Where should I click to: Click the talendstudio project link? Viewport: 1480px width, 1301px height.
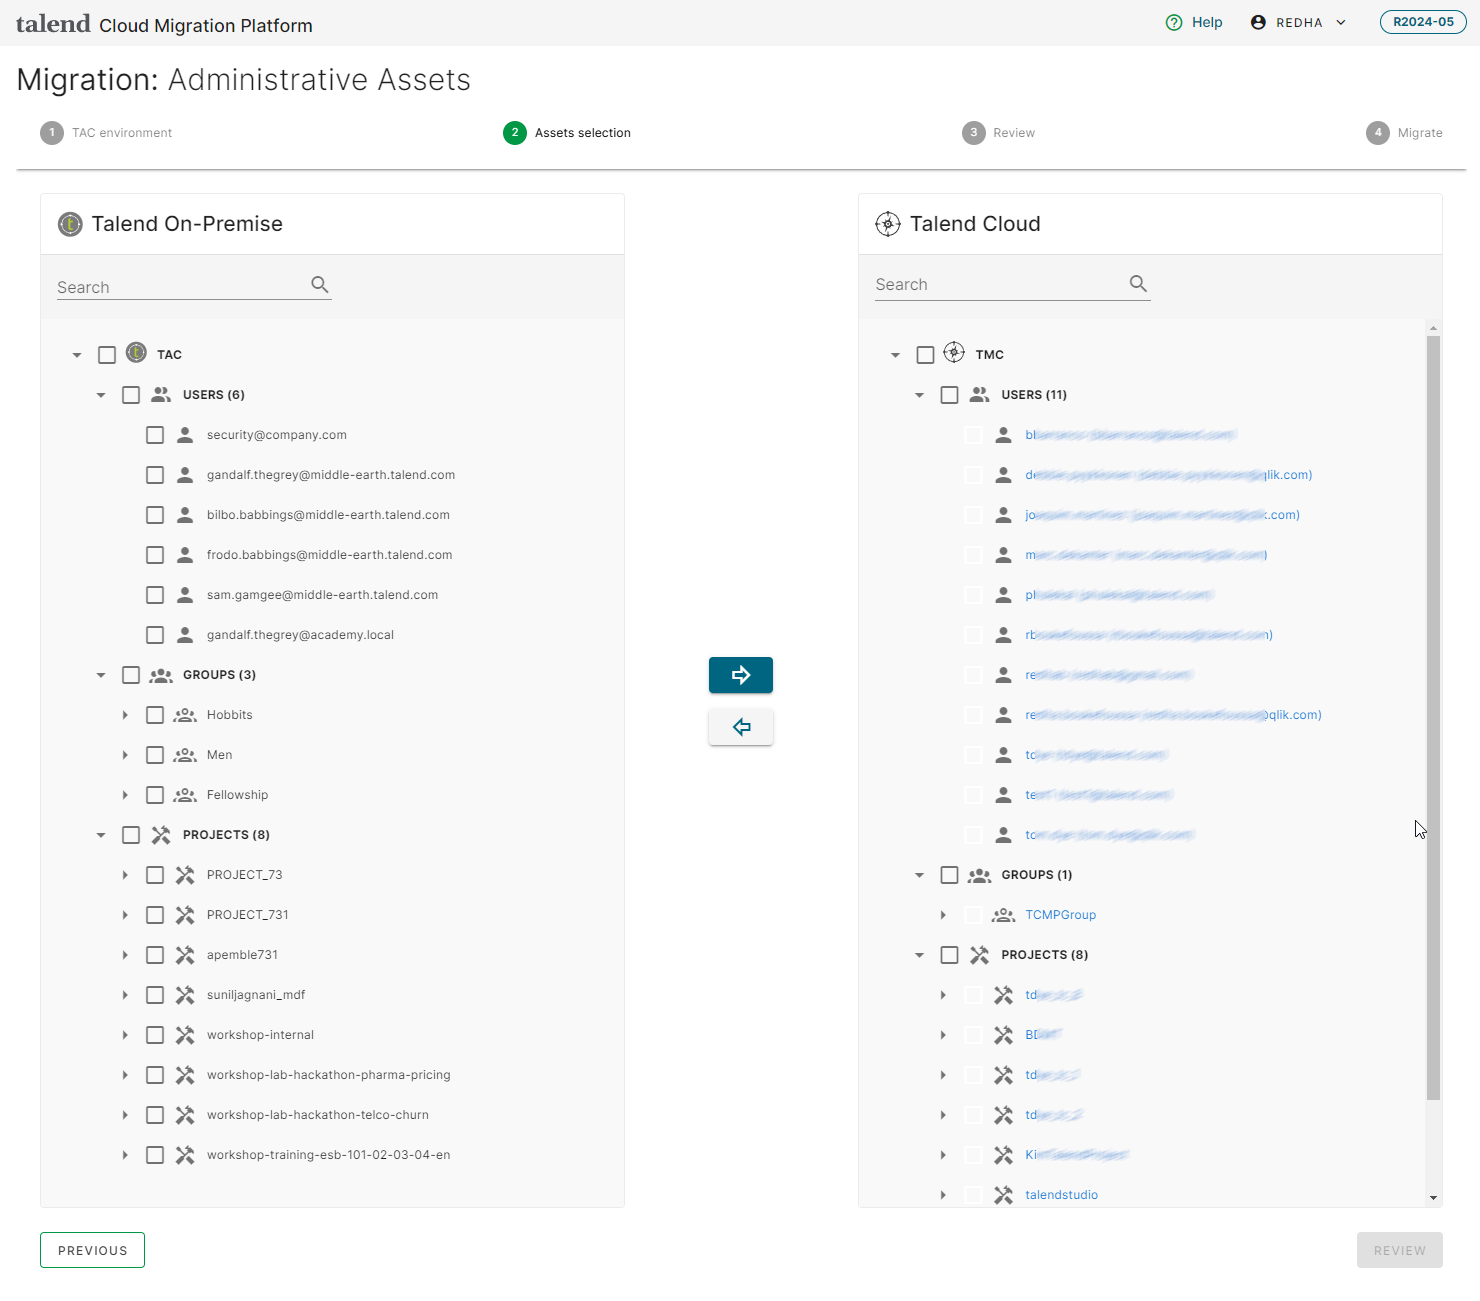click(1061, 1195)
